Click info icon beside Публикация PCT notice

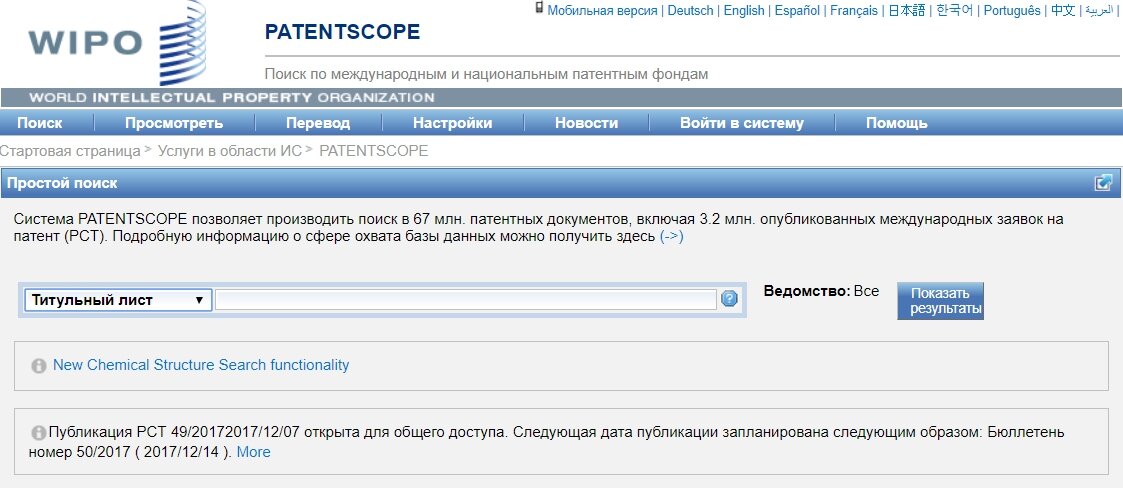[39, 433]
